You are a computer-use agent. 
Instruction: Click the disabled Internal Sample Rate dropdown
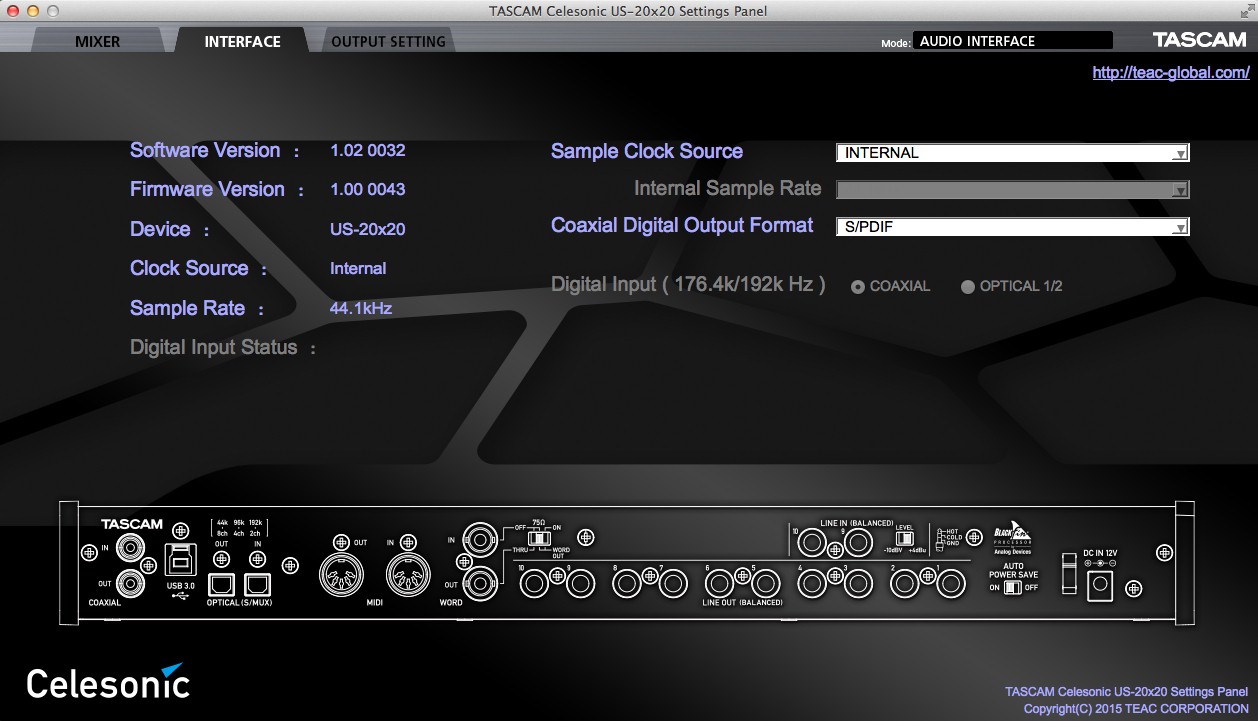[1012, 190]
